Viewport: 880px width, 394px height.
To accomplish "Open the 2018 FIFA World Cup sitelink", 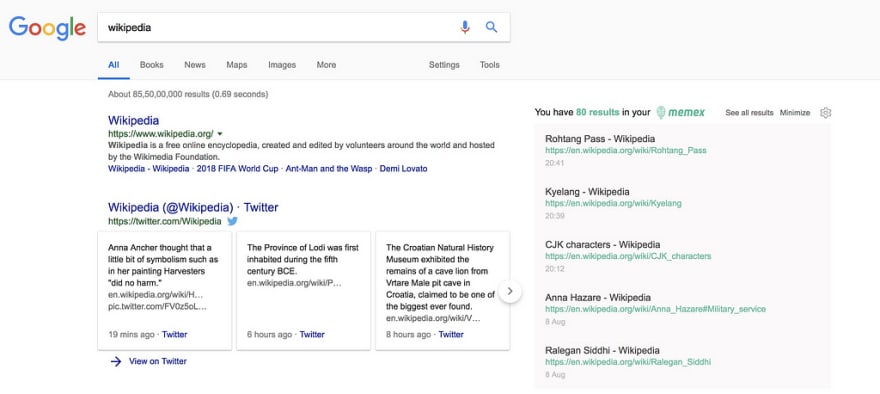I will point(237,168).
